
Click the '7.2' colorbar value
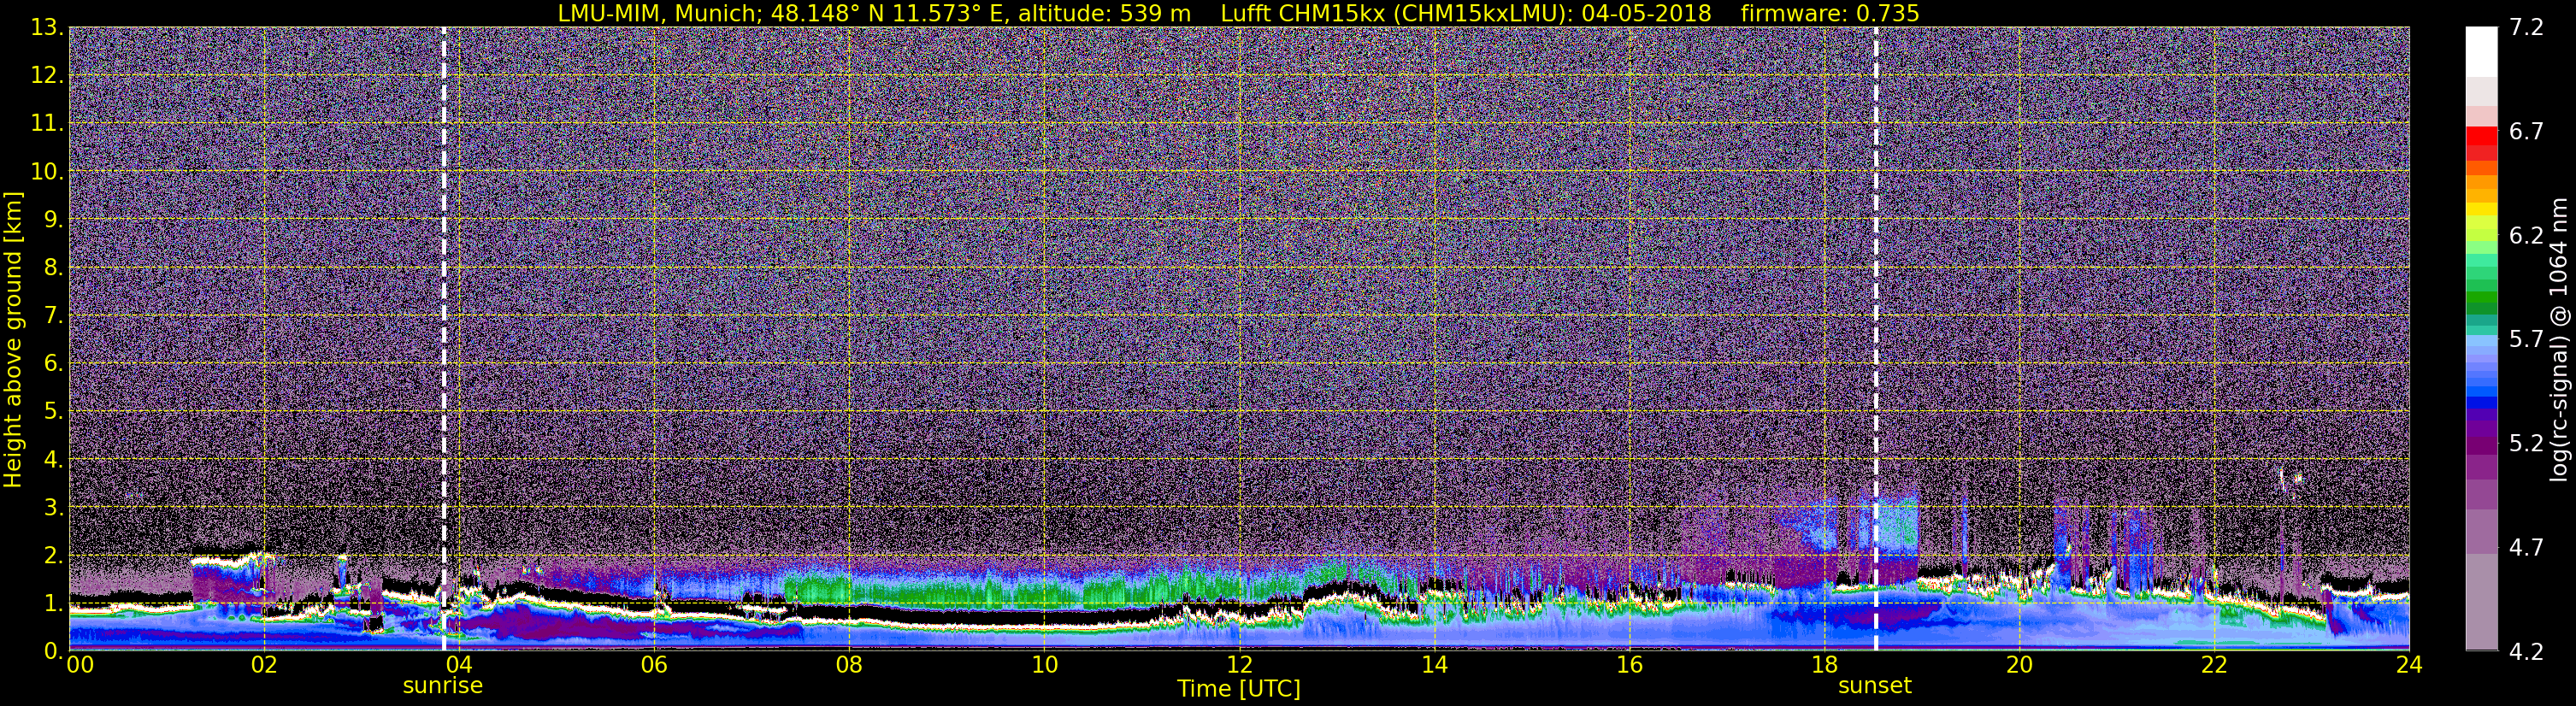(x=2526, y=27)
